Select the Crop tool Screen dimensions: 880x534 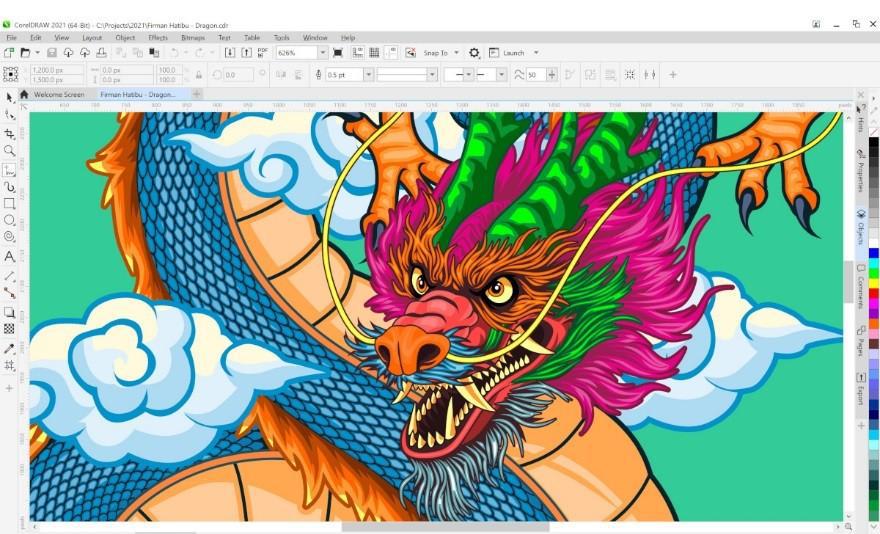(9, 134)
